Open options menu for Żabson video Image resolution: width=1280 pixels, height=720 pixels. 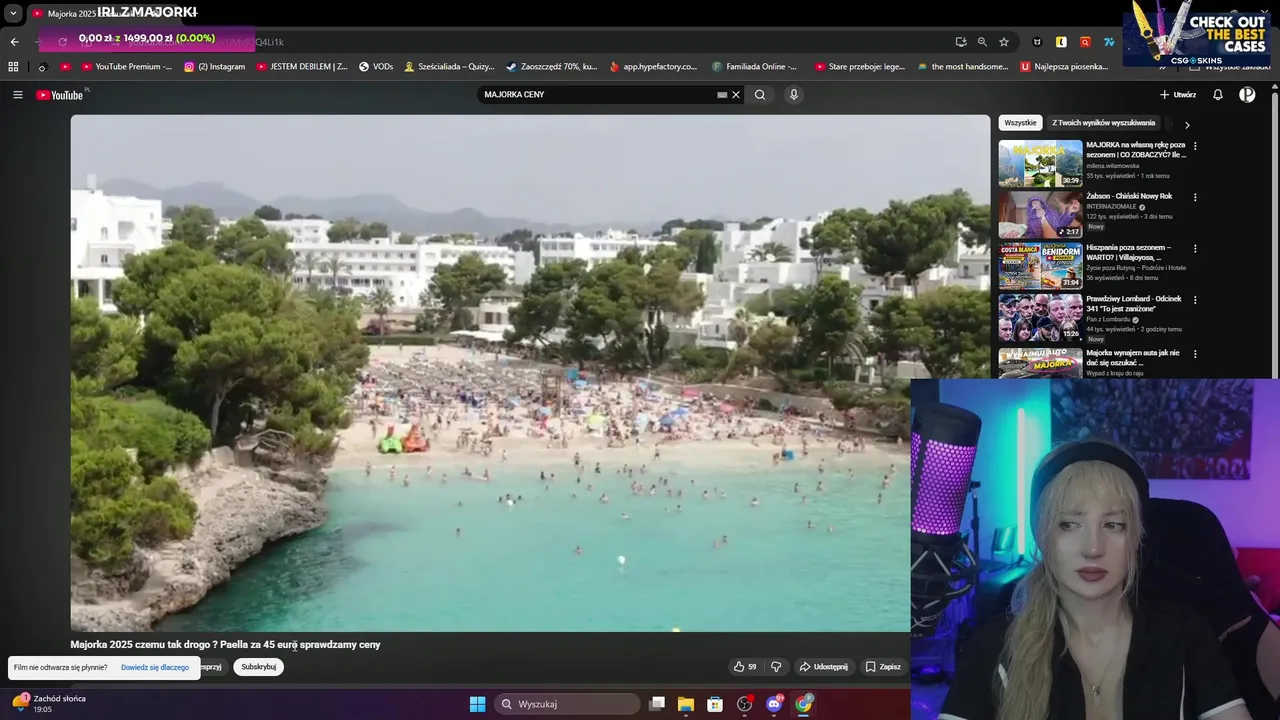click(1195, 197)
